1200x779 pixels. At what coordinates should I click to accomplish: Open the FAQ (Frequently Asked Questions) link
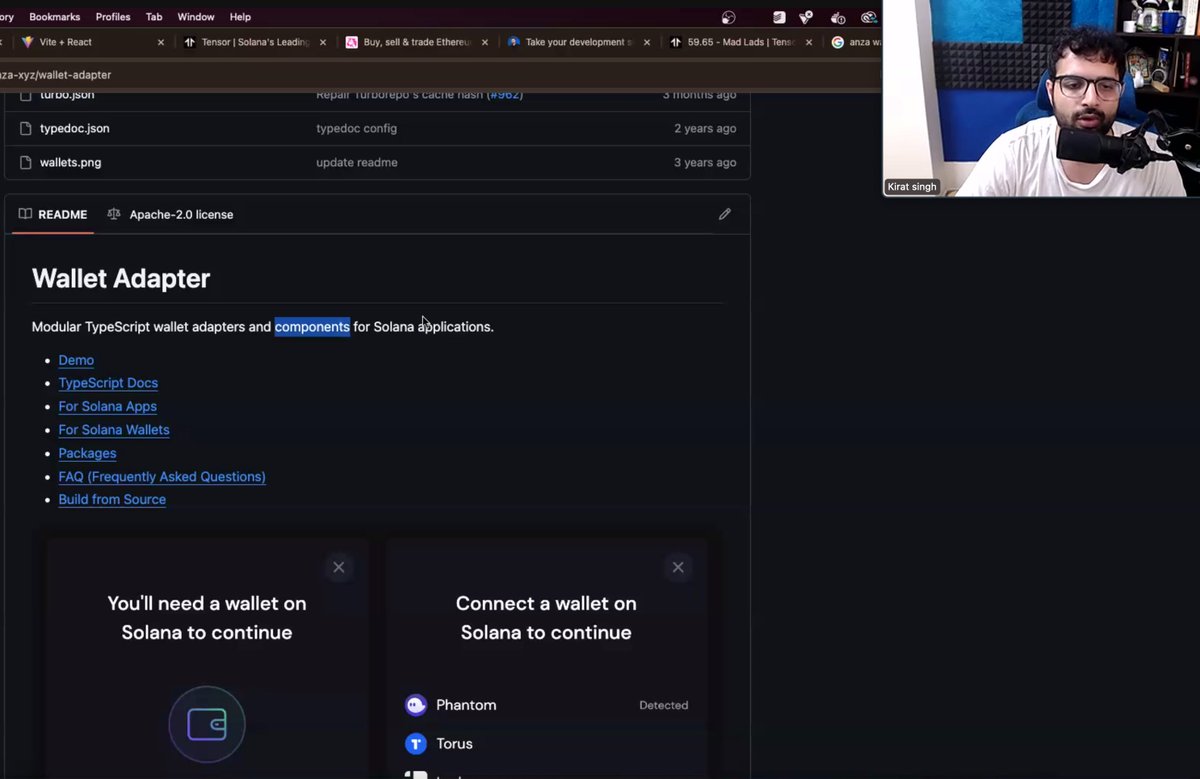click(161, 476)
